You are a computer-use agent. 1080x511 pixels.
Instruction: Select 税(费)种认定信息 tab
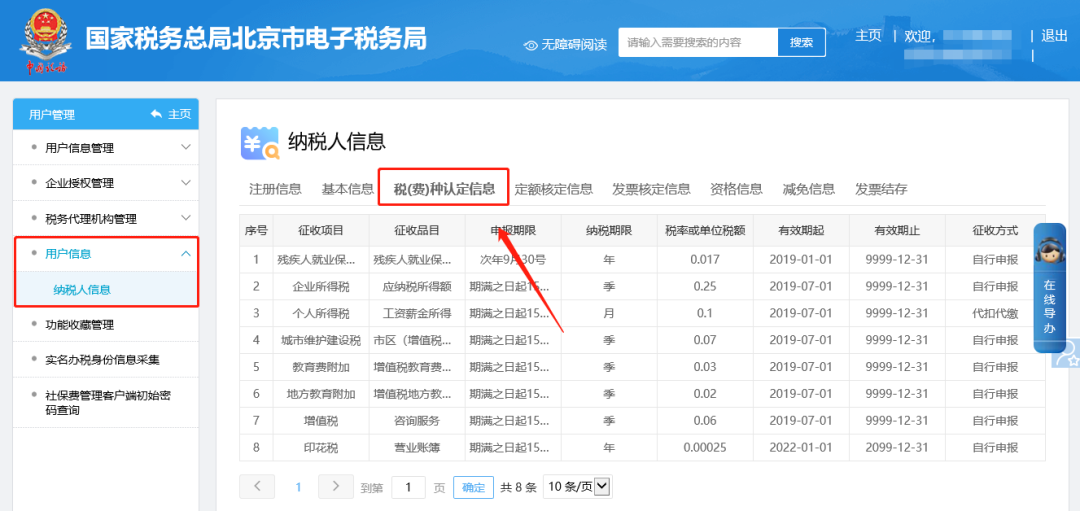point(444,189)
